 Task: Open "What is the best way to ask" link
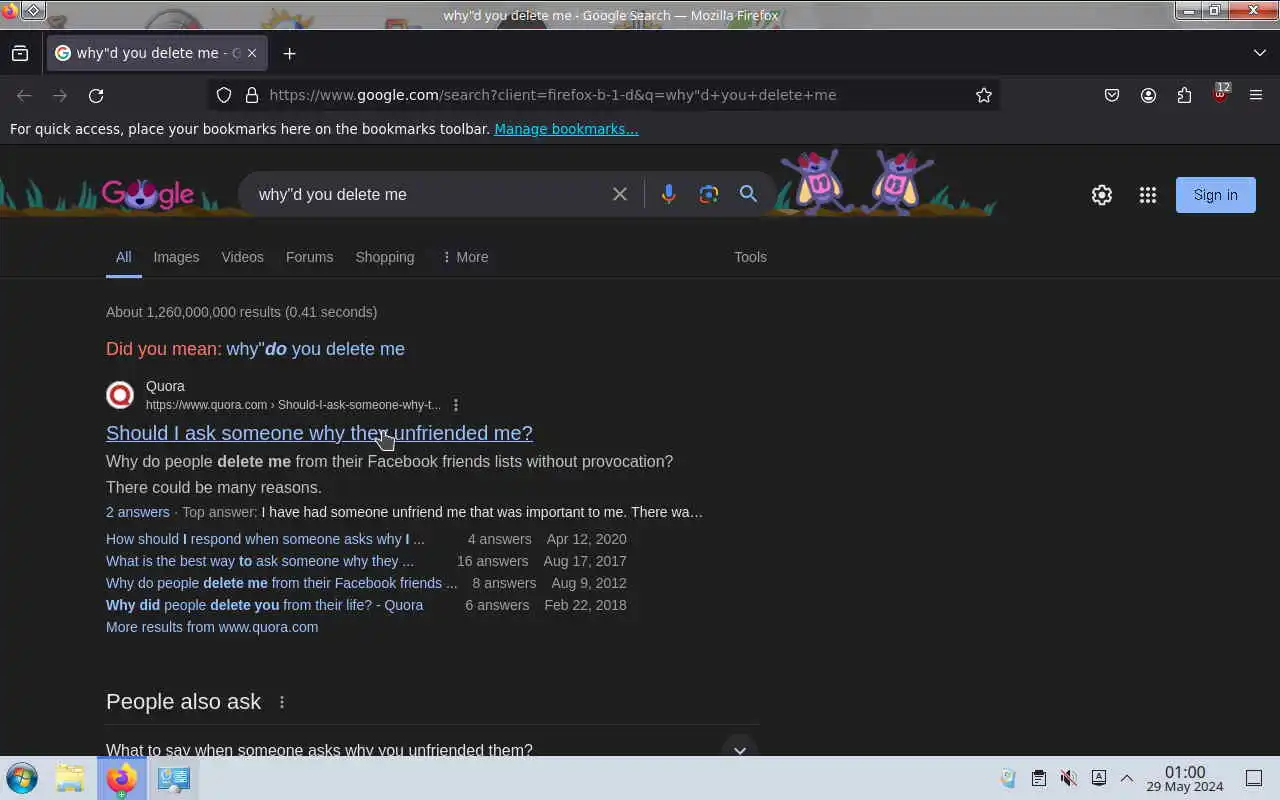pos(260,561)
